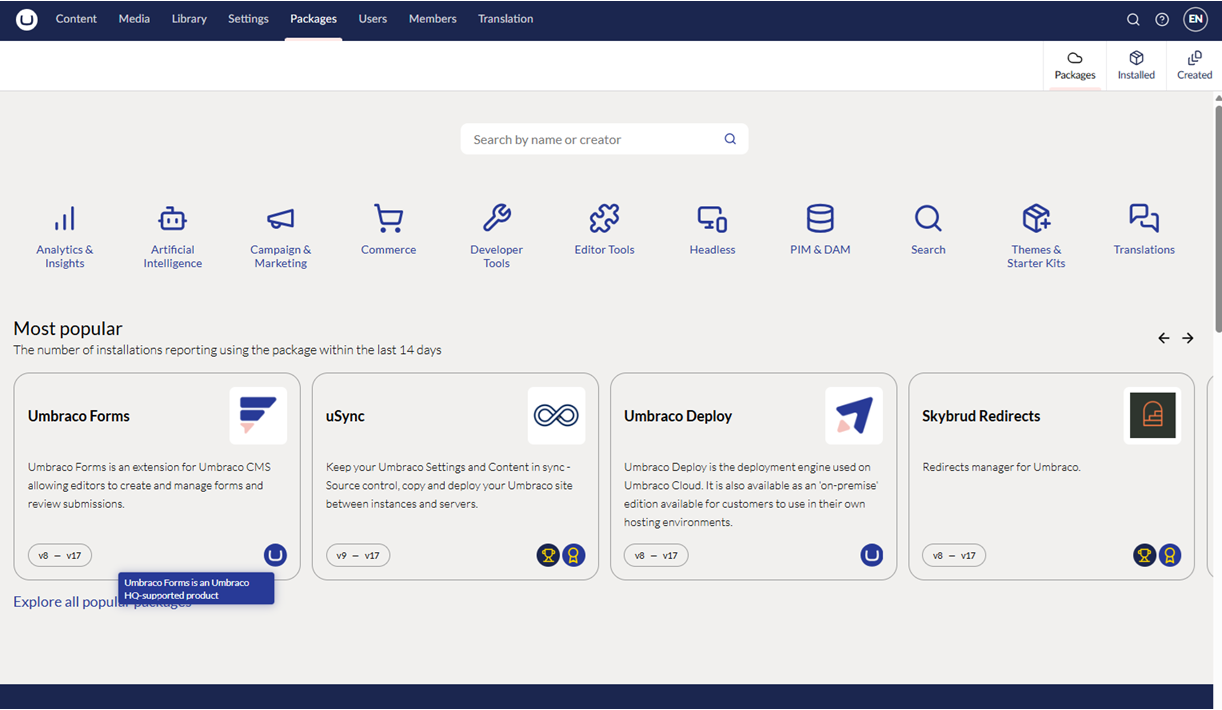Open the search magnifier in top bar

tap(1133, 19)
